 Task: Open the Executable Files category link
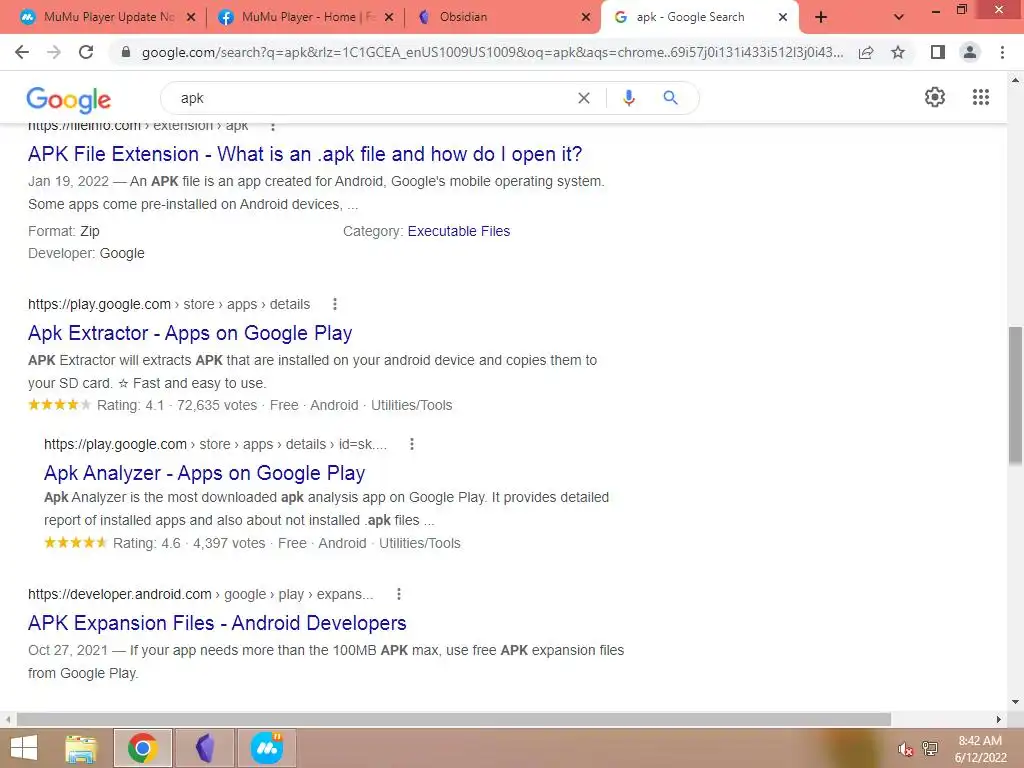click(458, 231)
